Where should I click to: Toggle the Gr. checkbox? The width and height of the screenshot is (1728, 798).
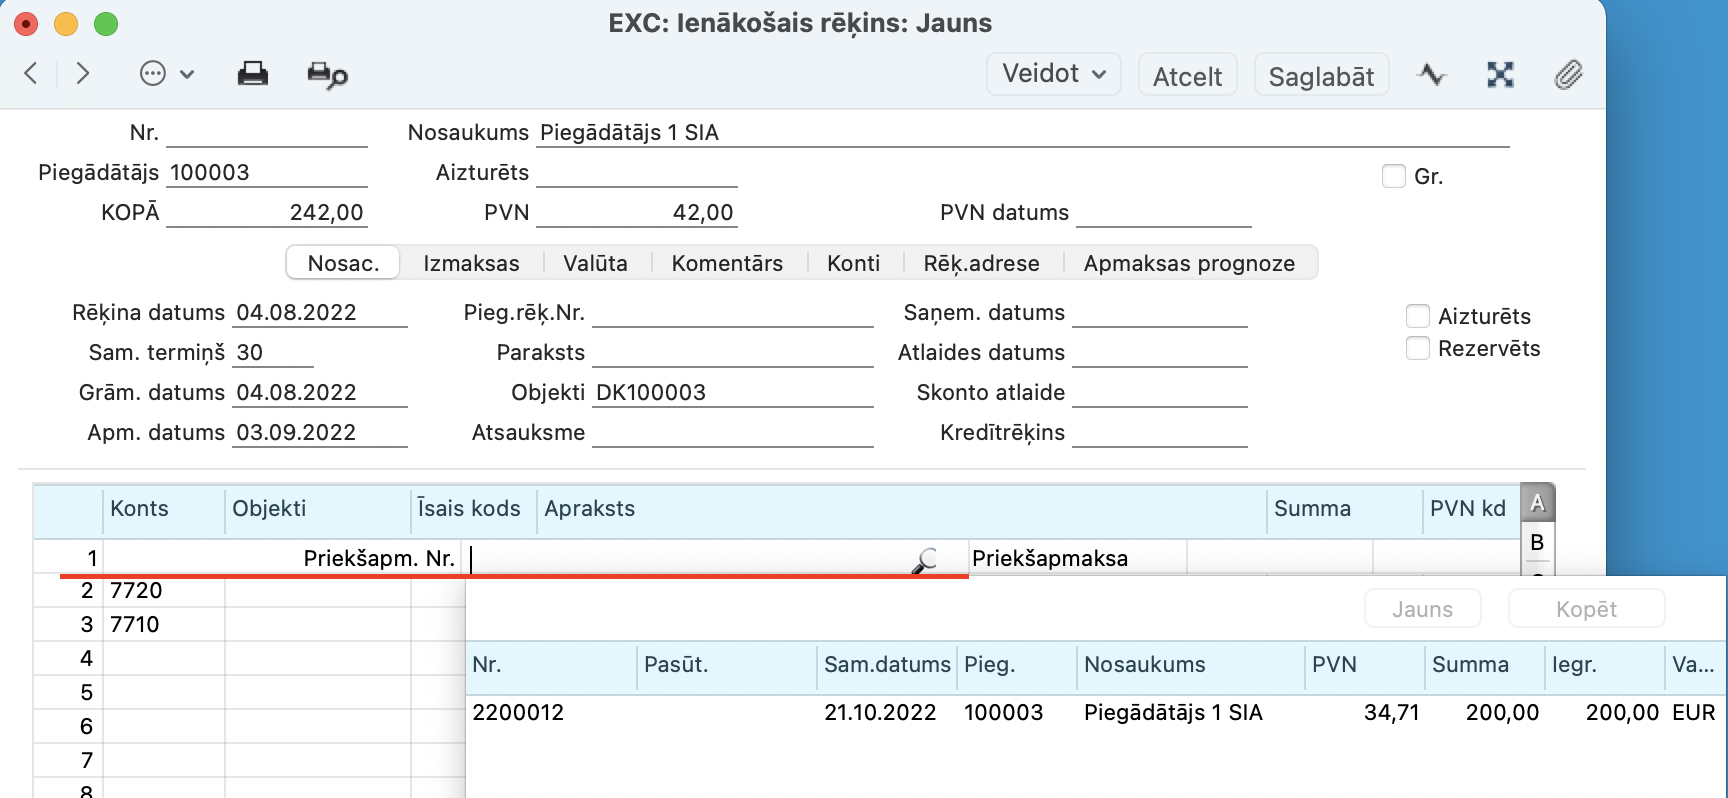(x=1393, y=176)
